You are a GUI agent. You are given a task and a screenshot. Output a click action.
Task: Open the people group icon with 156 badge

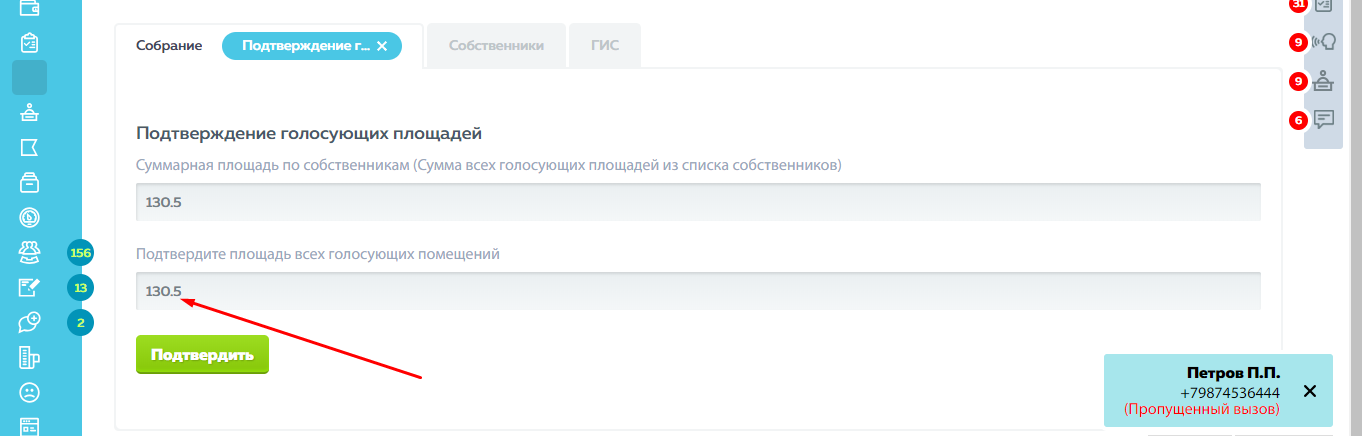point(29,252)
